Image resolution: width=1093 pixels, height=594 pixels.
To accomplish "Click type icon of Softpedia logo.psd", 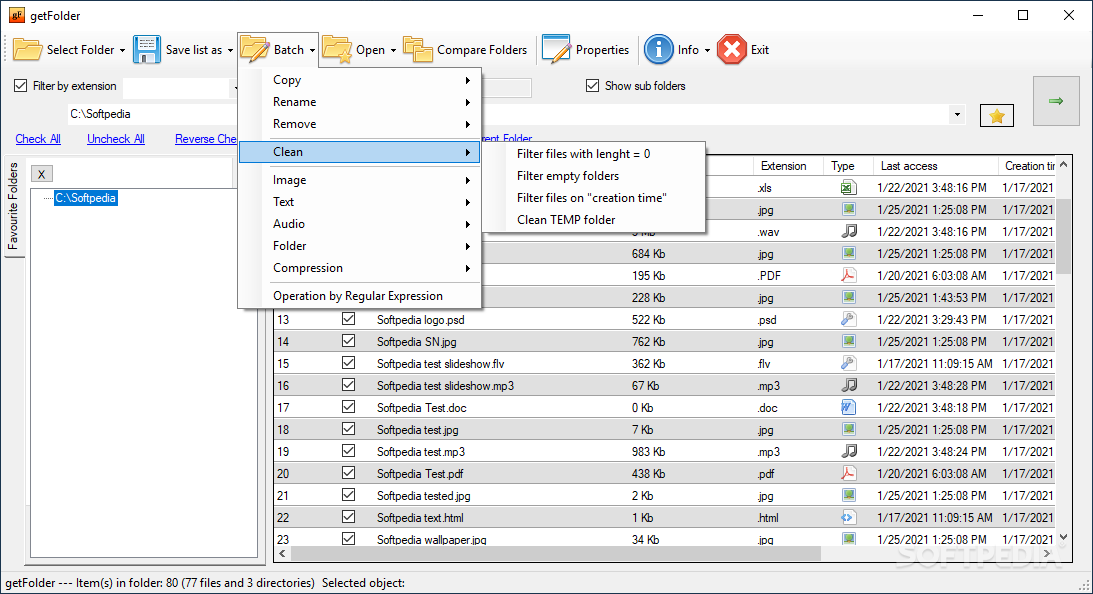I will pos(848,319).
